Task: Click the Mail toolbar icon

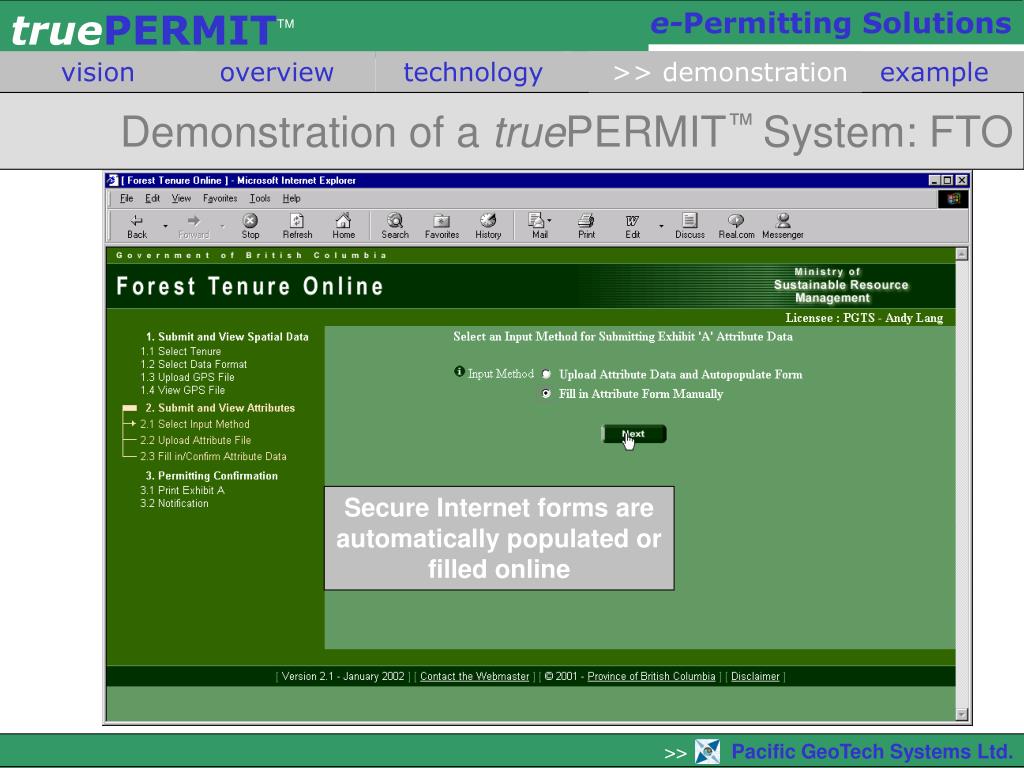Action: (538, 226)
